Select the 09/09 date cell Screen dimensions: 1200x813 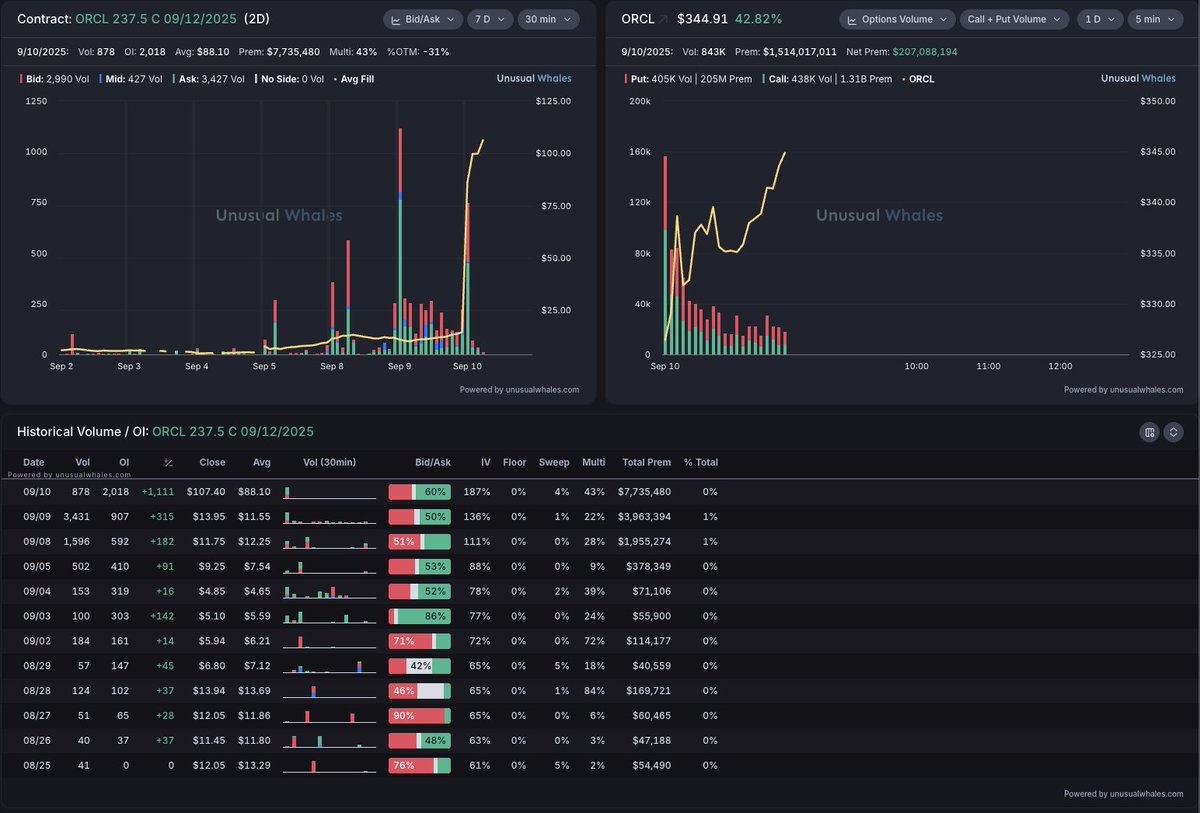(x=34, y=517)
